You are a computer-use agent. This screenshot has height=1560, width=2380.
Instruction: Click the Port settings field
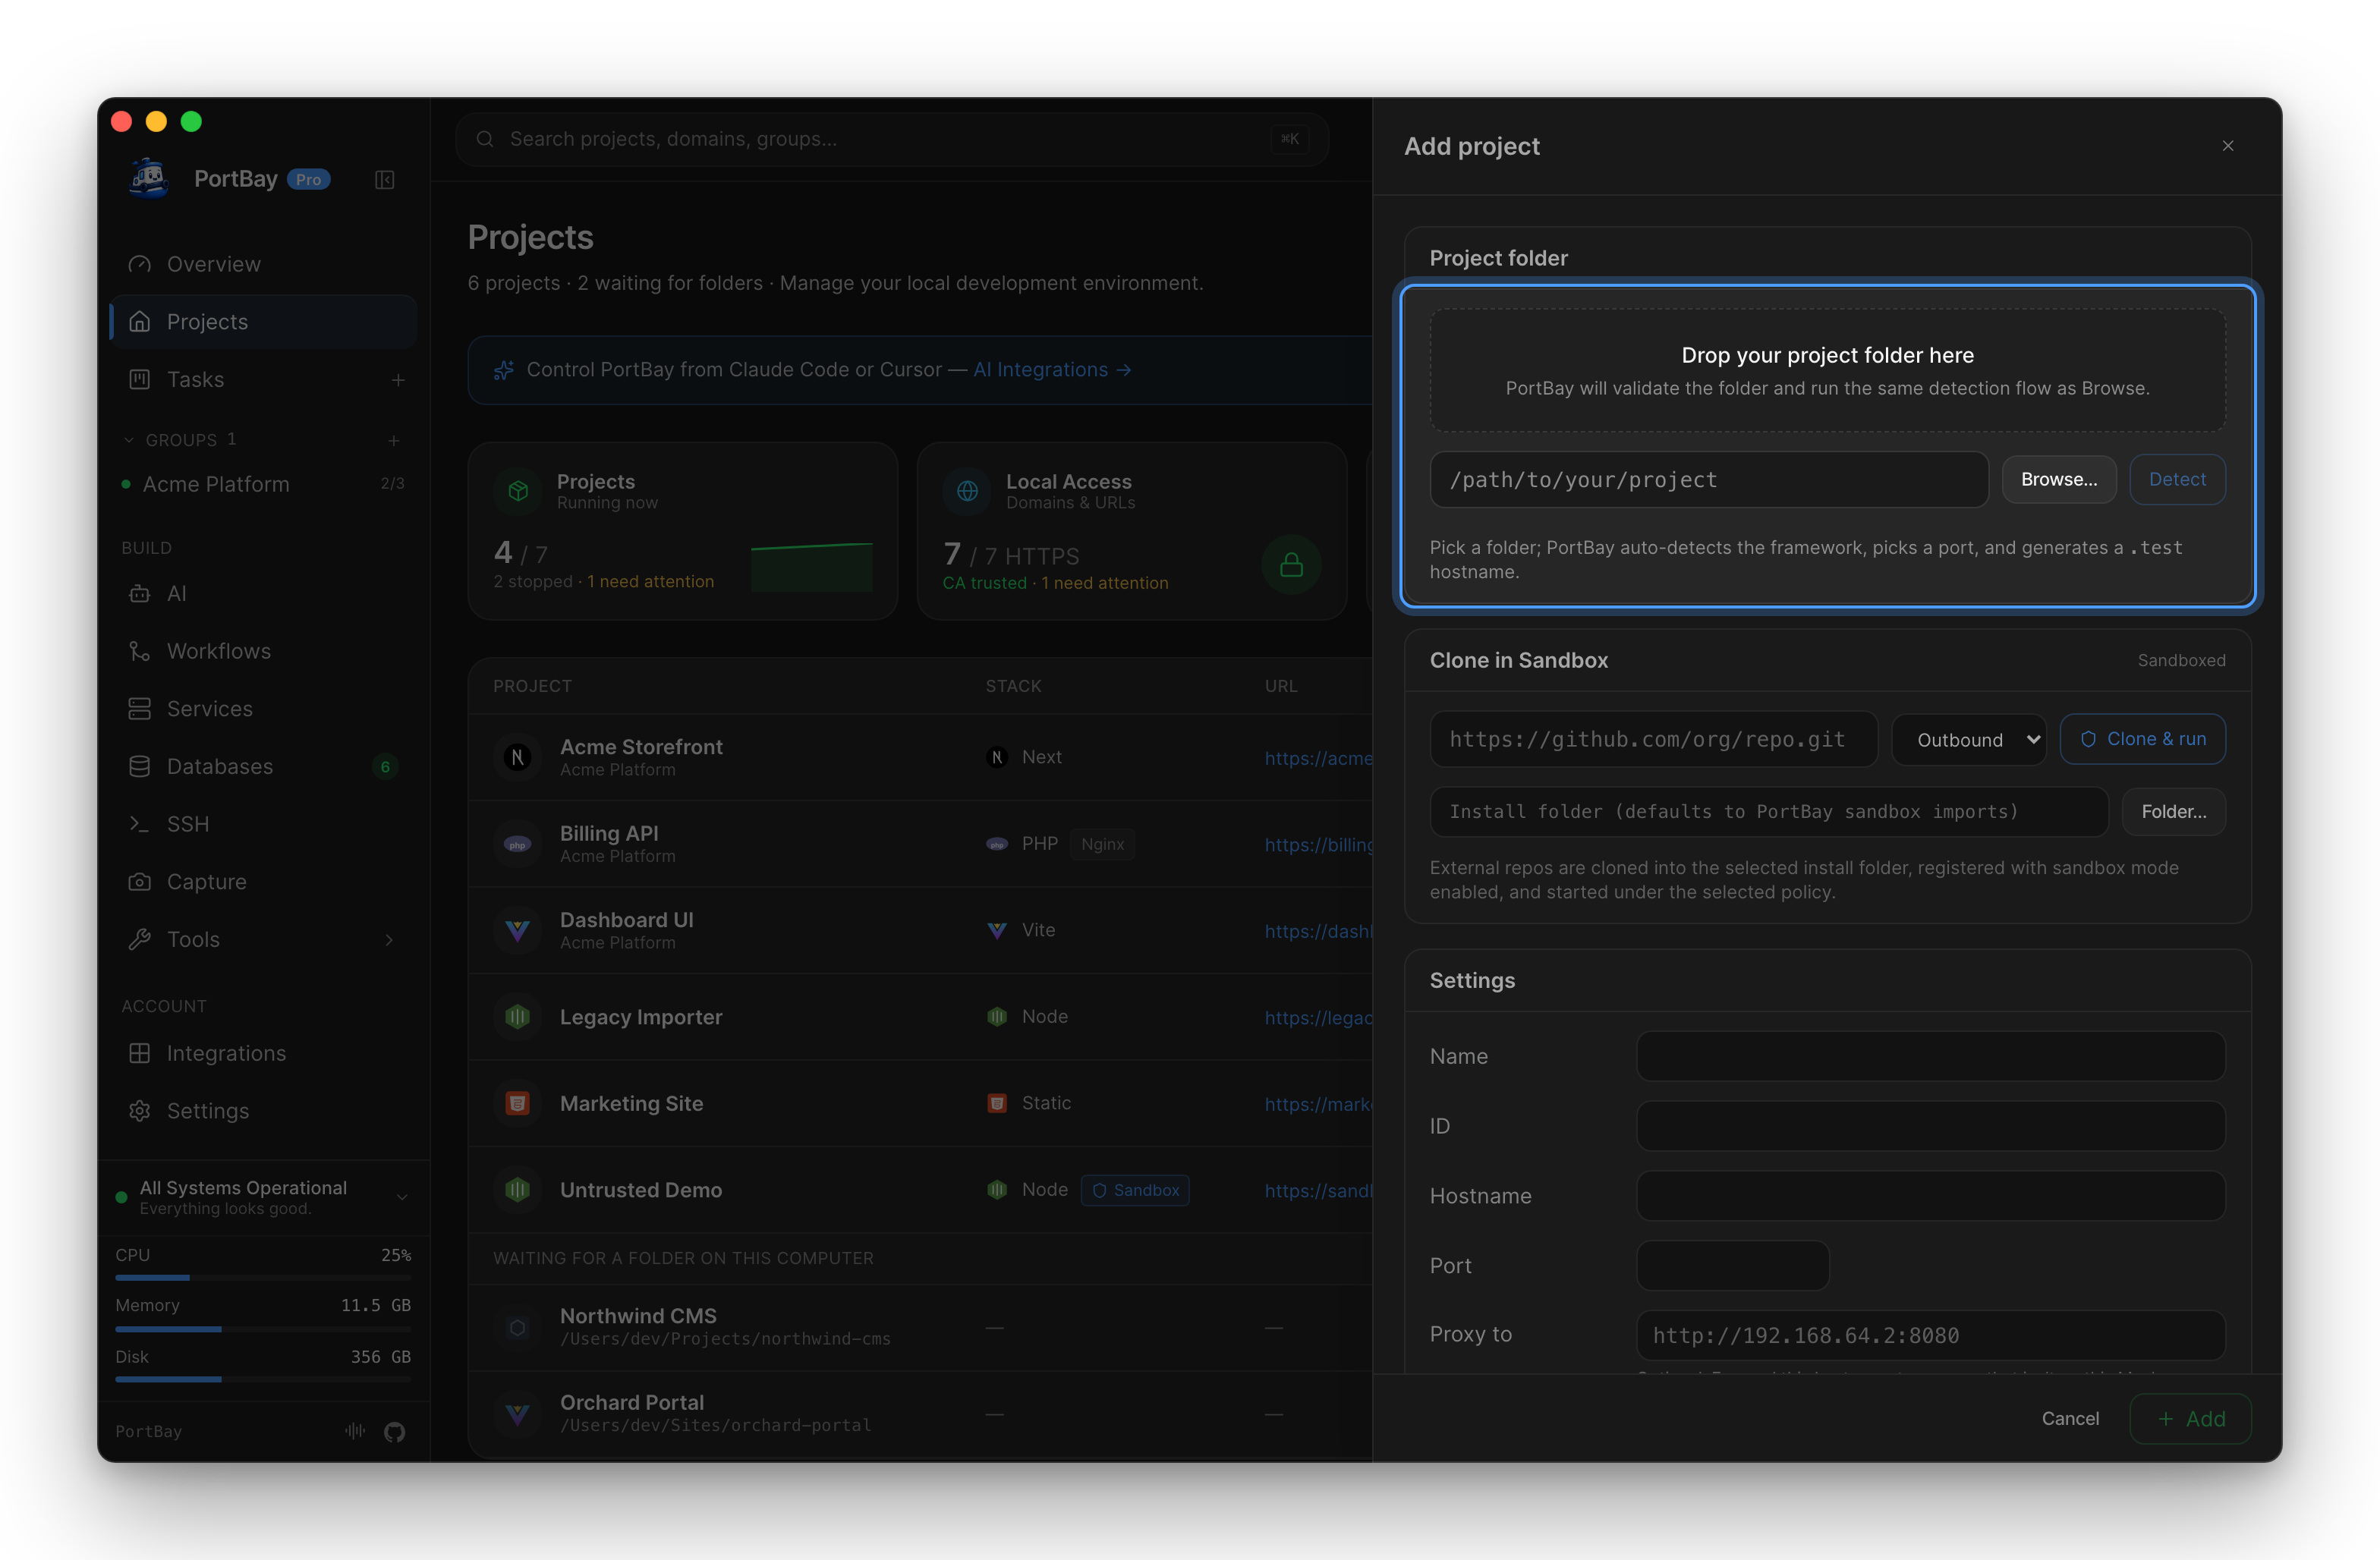click(1733, 1266)
